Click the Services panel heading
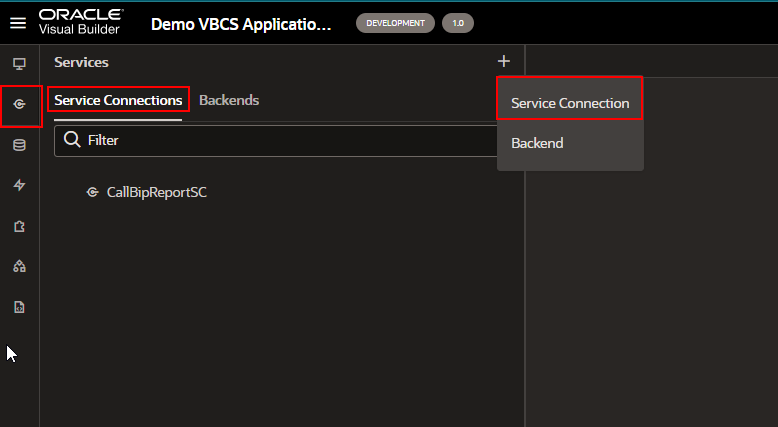The image size is (778, 427). 81,62
